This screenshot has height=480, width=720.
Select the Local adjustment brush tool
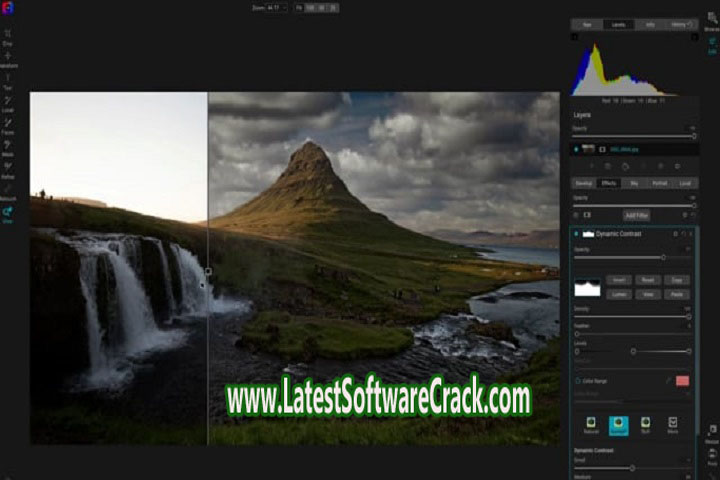click(x=7, y=103)
